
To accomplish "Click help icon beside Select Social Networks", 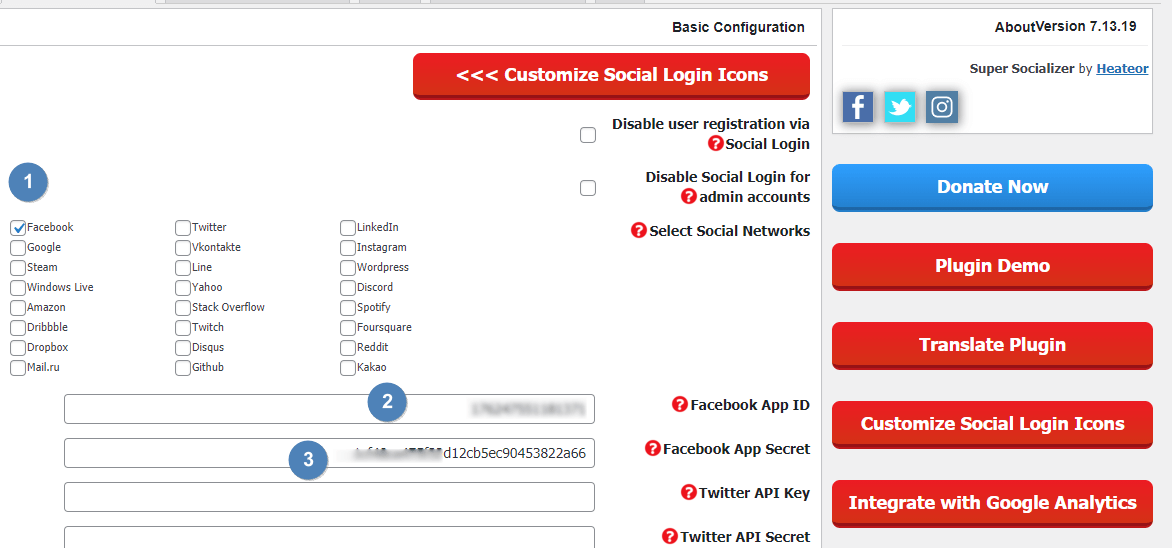I will point(639,230).
